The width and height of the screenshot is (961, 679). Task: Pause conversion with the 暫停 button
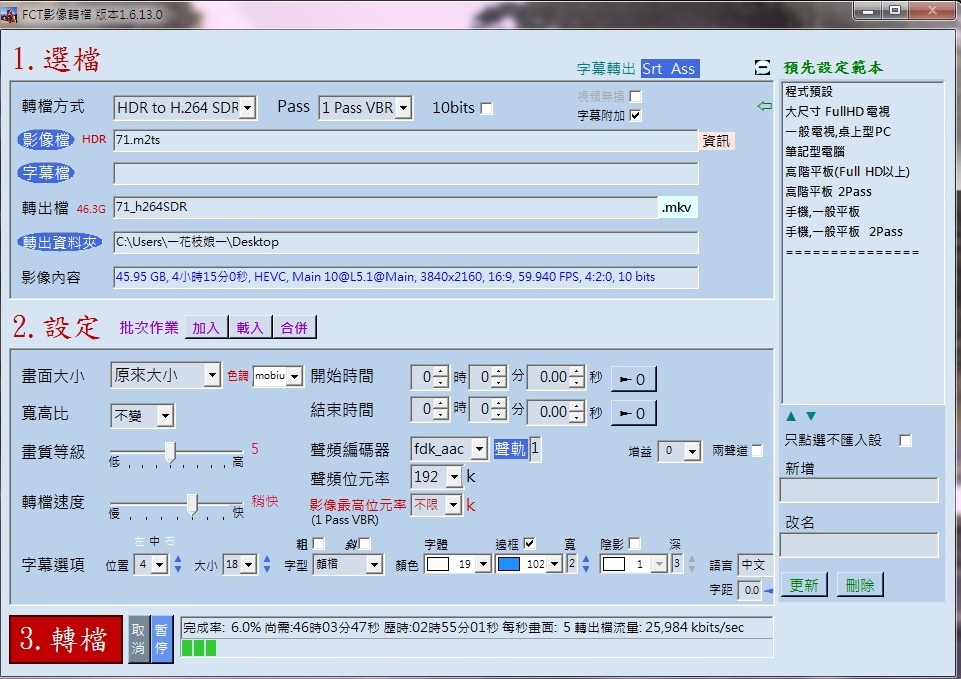pos(159,640)
